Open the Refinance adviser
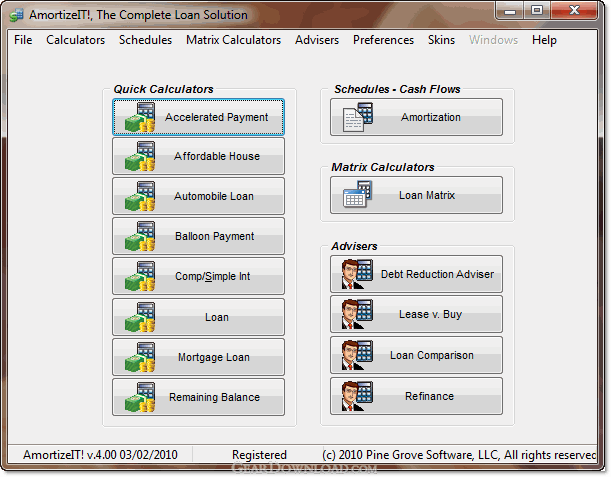The image size is (611, 477). [416, 396]
